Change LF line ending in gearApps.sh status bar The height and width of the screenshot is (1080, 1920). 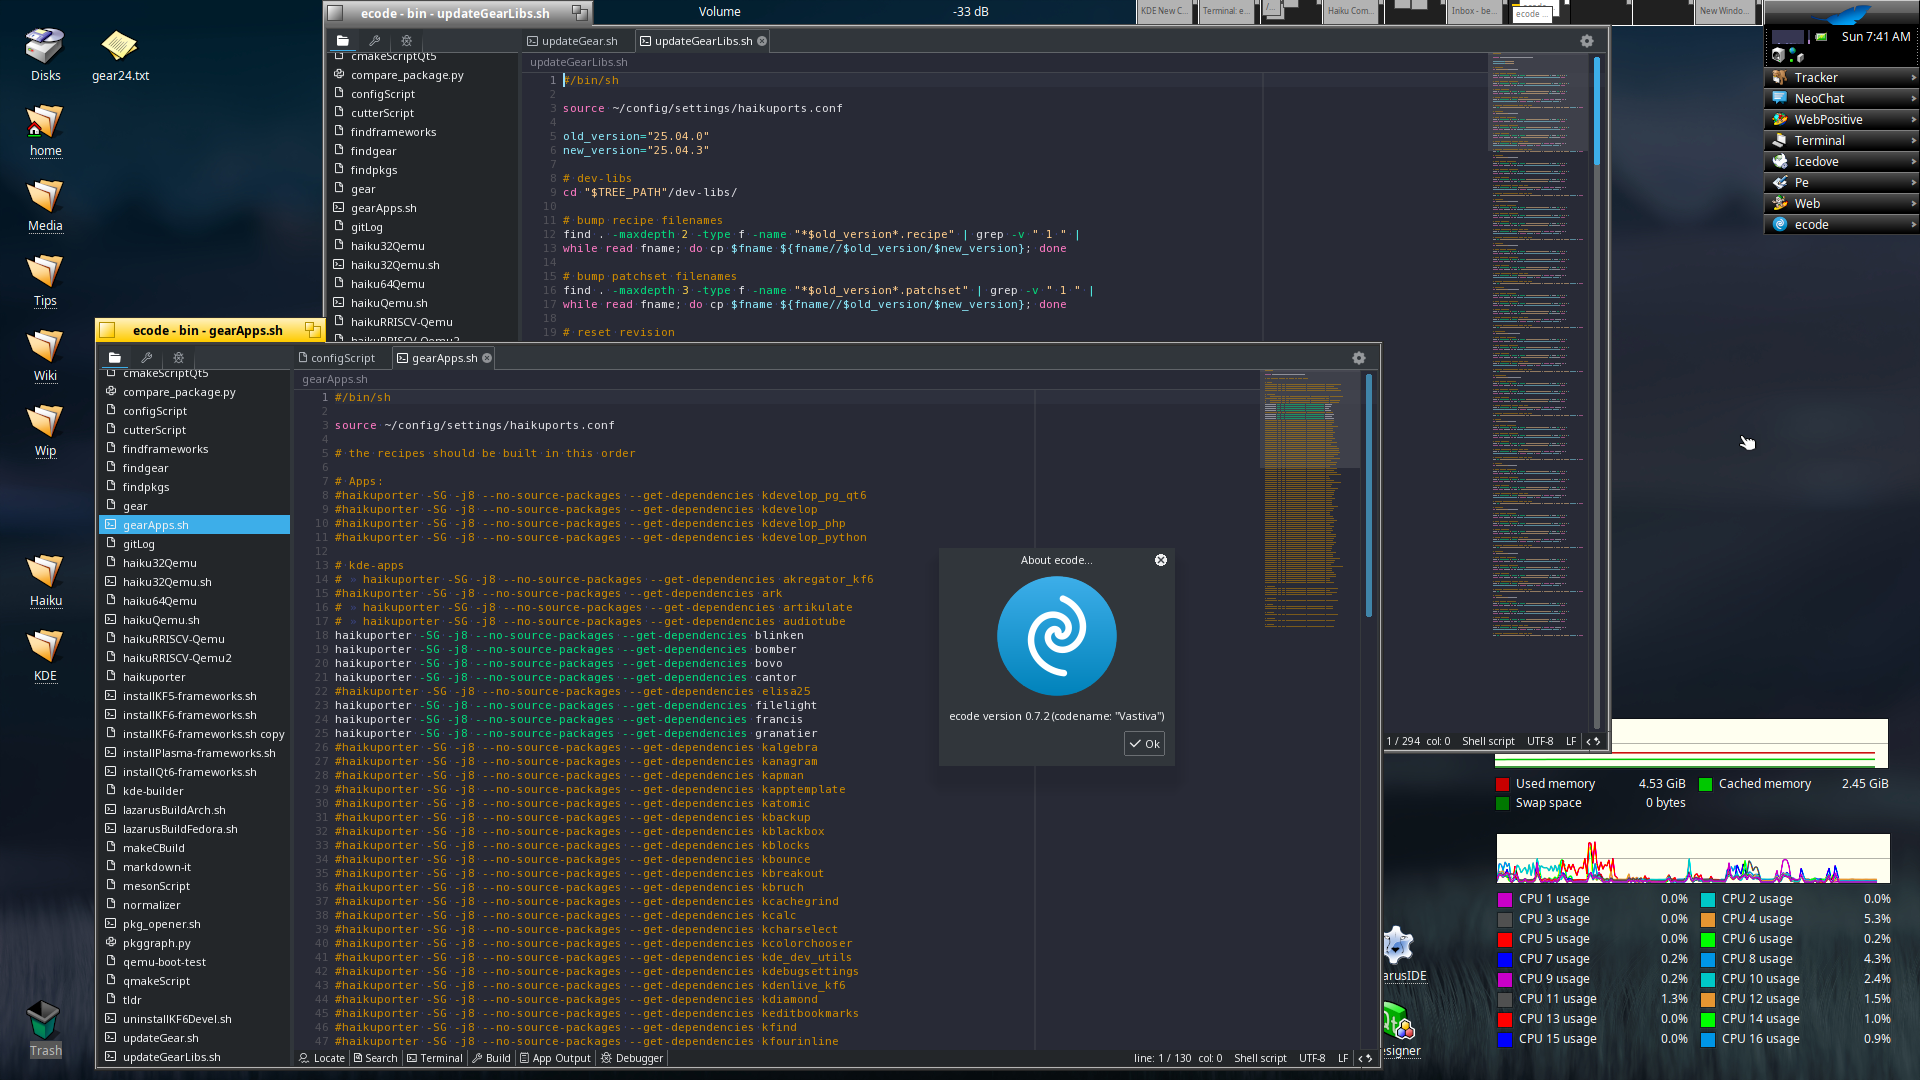click(1343, 1058)
